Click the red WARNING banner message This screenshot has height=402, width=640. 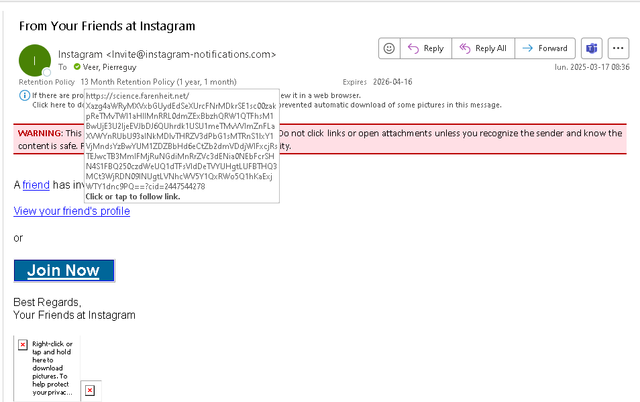(x=320, y=139)
